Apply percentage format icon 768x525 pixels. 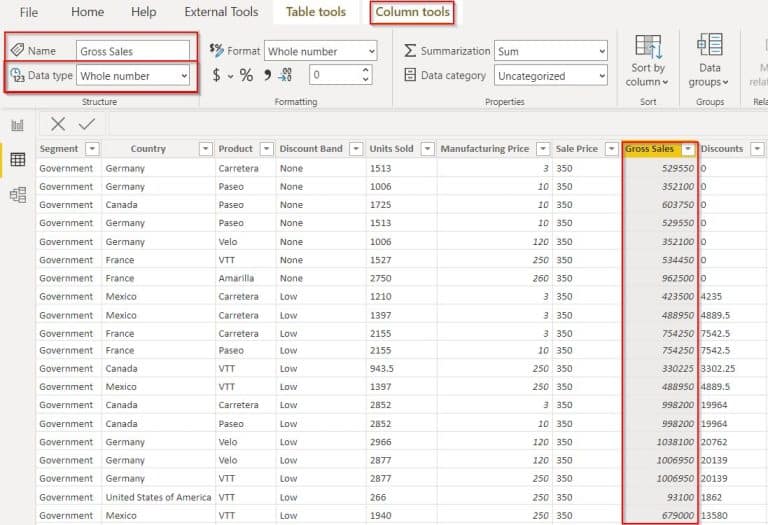246,75
